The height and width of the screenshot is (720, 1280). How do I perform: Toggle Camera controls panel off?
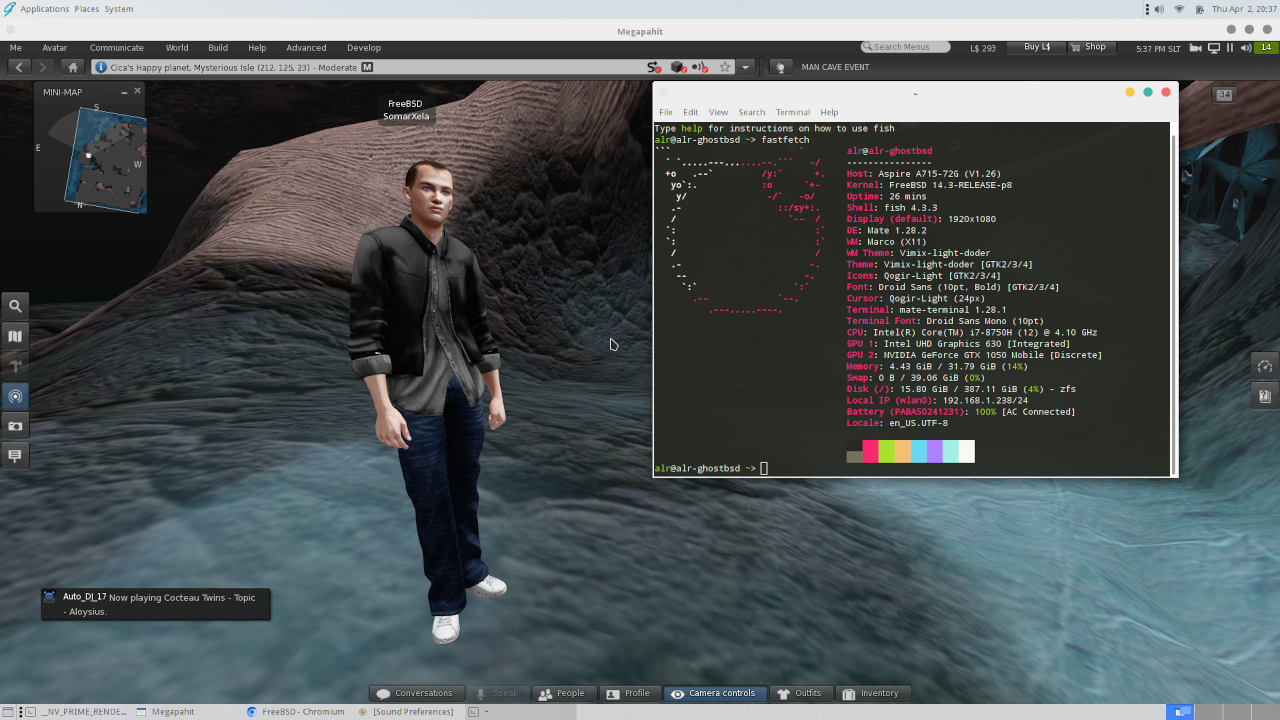(713, 693)
